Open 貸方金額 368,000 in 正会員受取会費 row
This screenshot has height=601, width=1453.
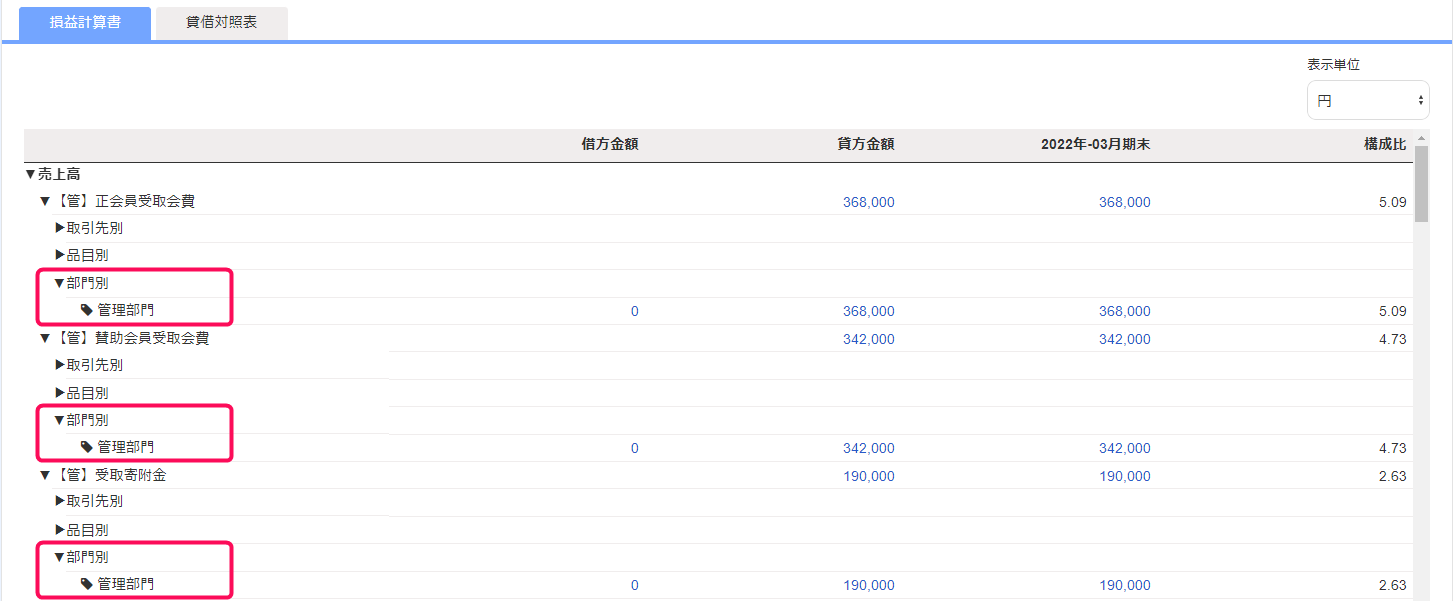click(869, 202)
